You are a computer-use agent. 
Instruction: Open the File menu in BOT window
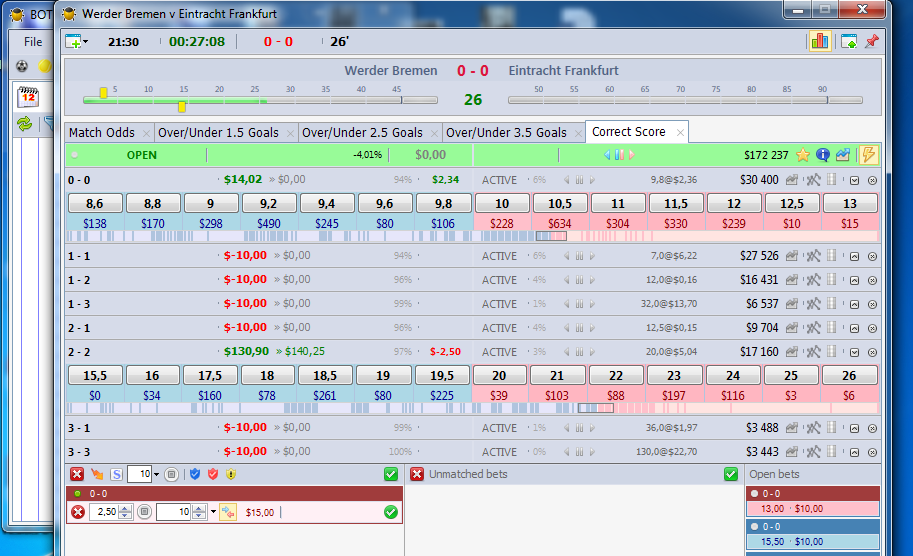tap(33, 41)
